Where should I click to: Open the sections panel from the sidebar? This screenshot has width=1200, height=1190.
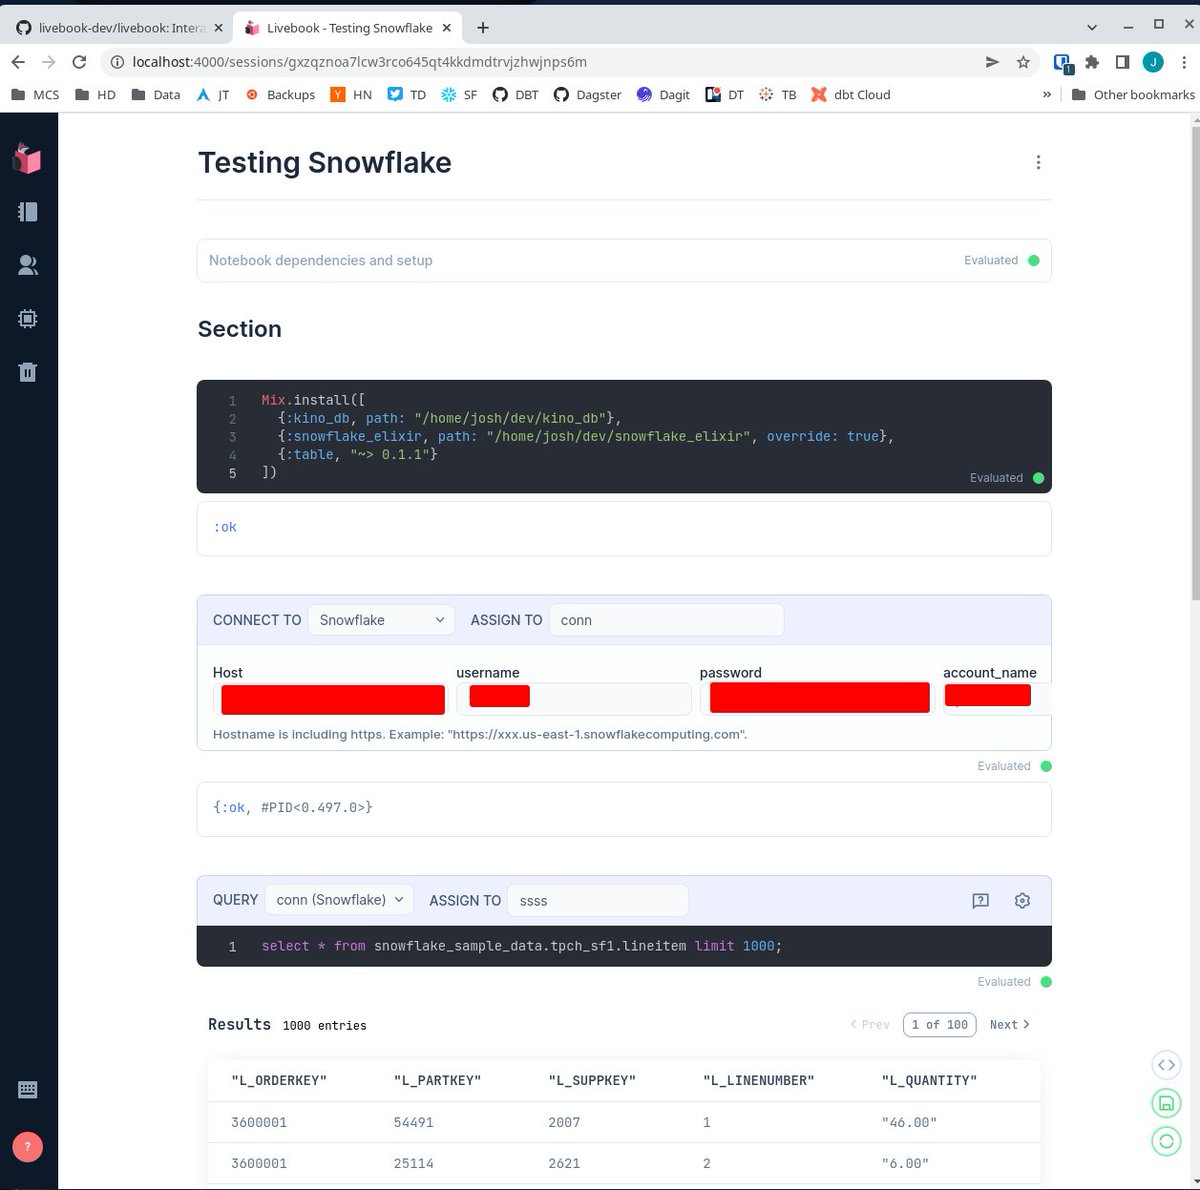click(x=27, y=211)
